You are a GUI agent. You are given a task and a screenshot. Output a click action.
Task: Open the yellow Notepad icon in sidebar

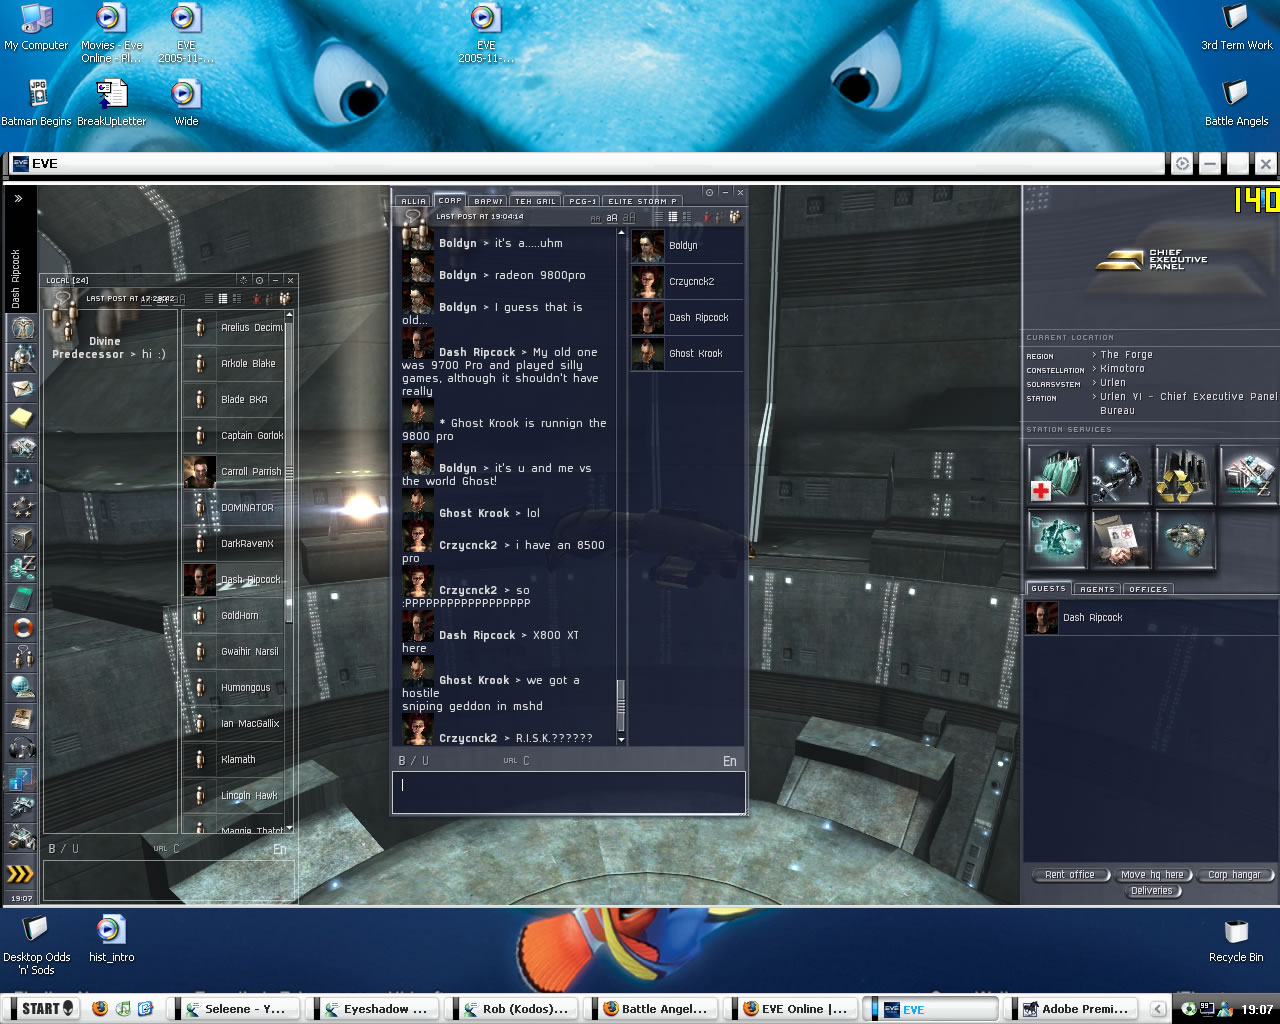tap(22, 418)
